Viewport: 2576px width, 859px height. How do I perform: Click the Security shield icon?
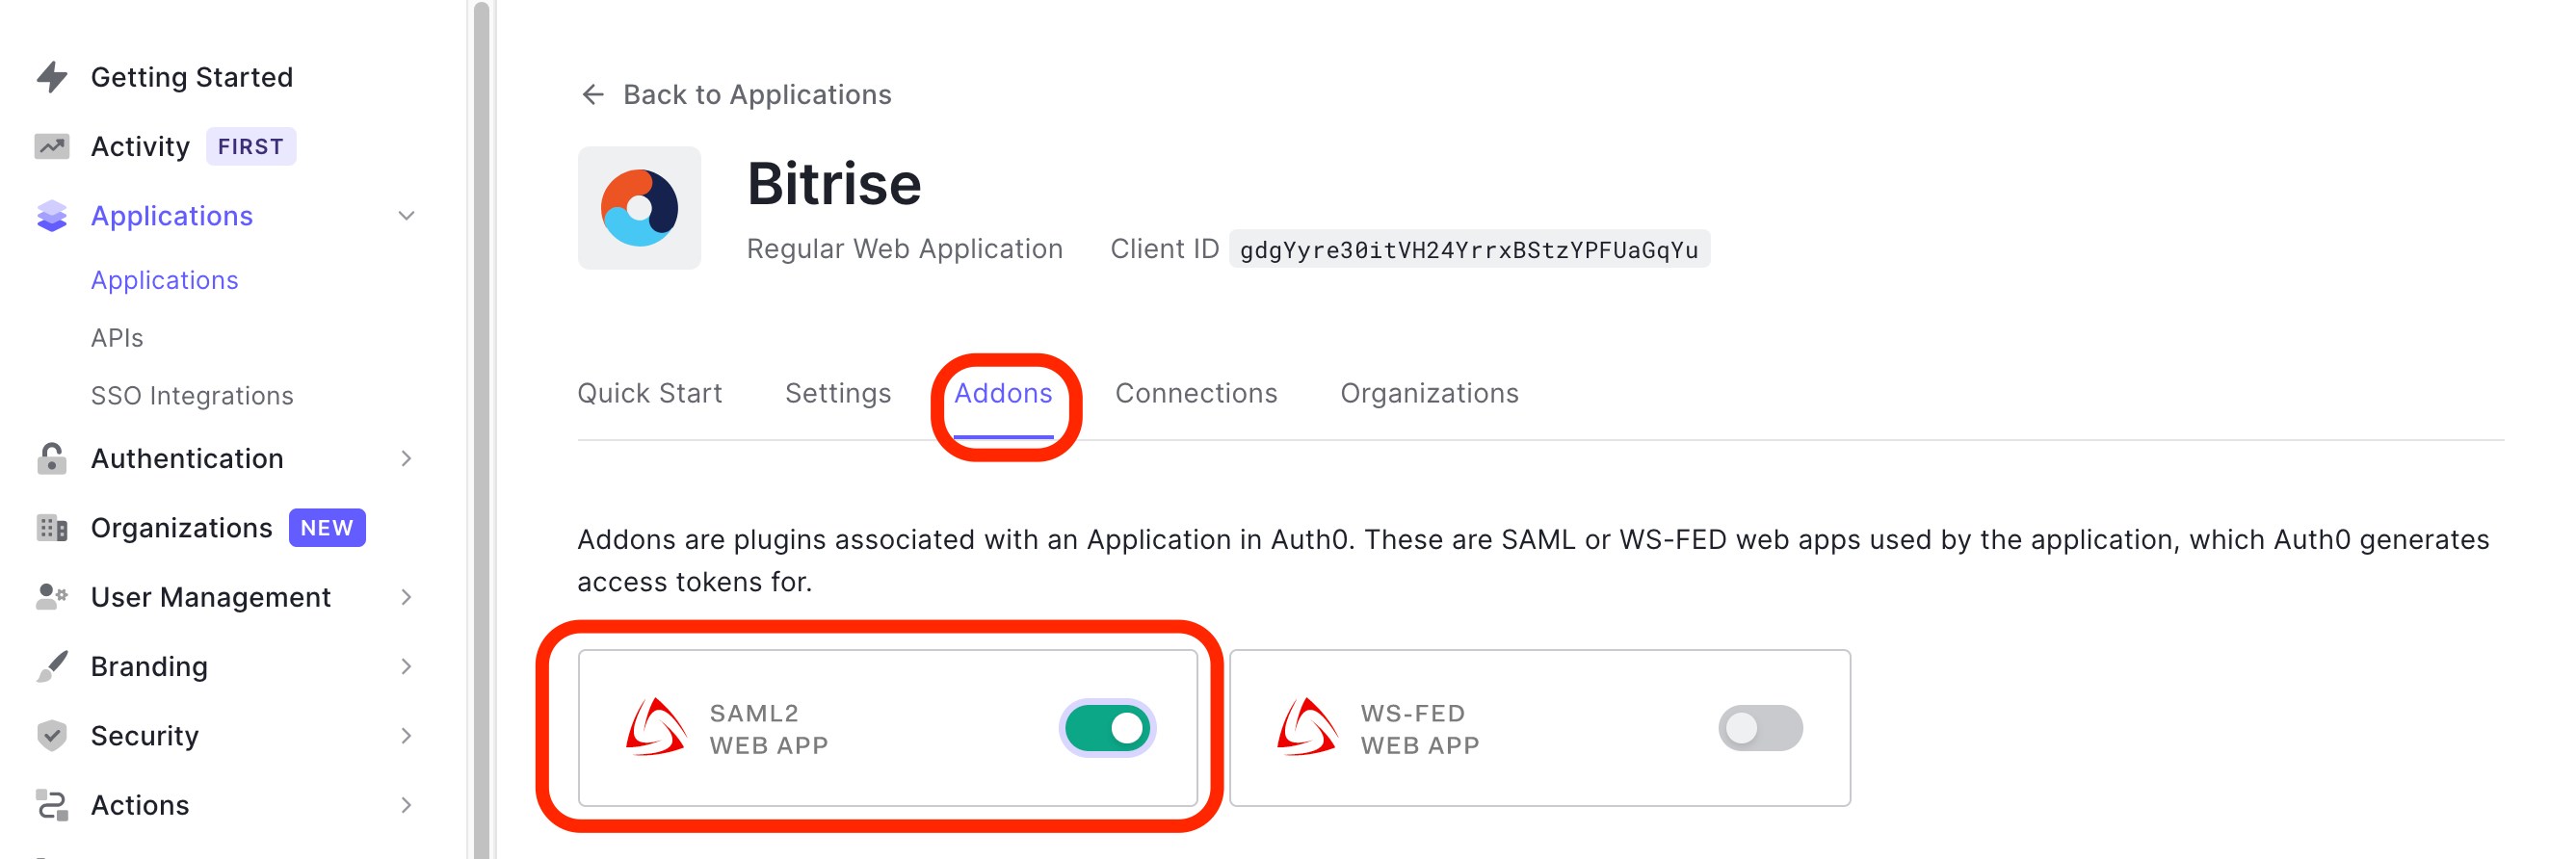click(x=52, y=736)
